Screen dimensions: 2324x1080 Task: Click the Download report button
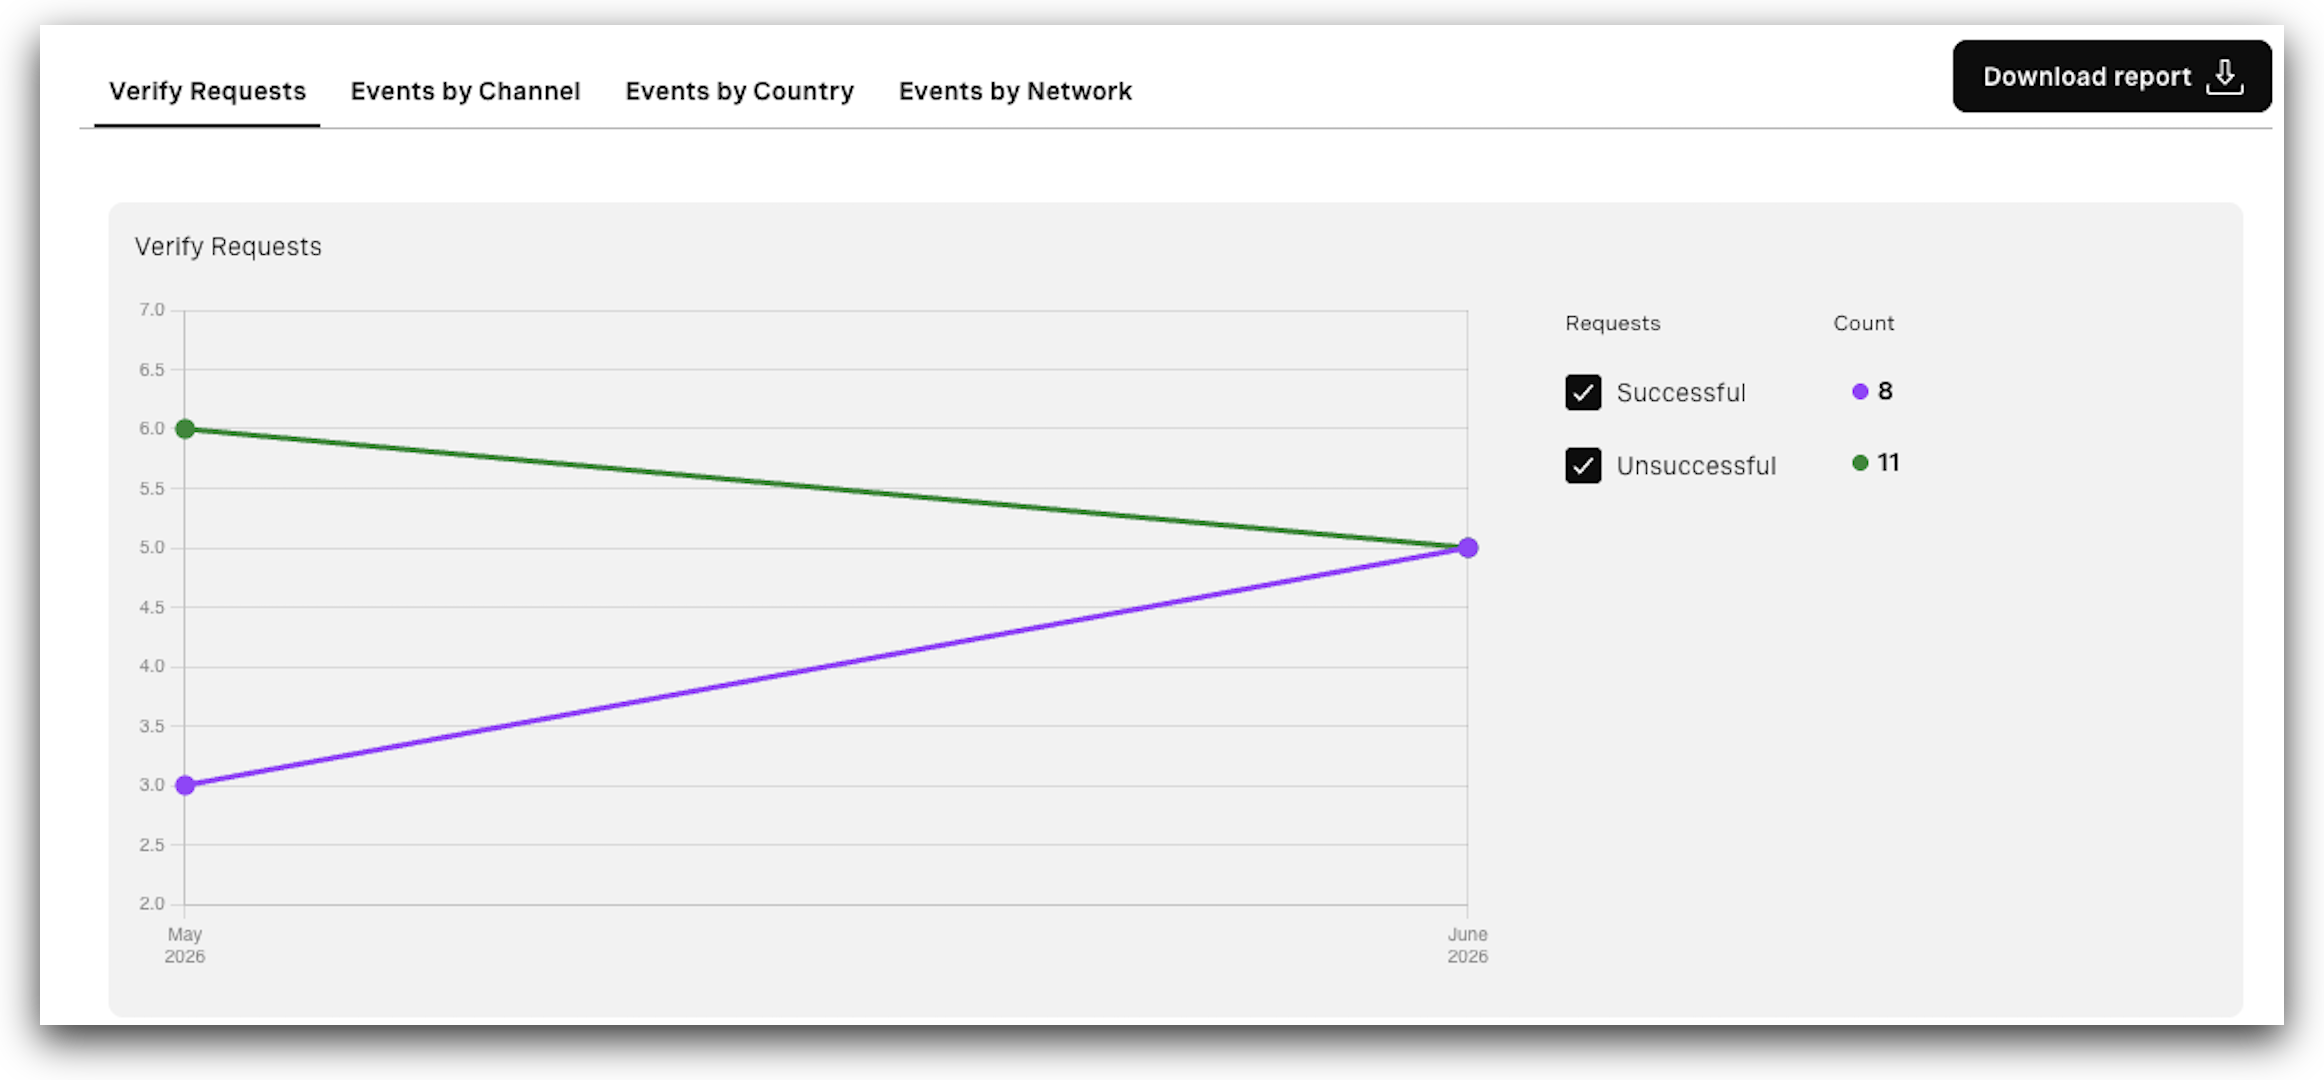2111,76
